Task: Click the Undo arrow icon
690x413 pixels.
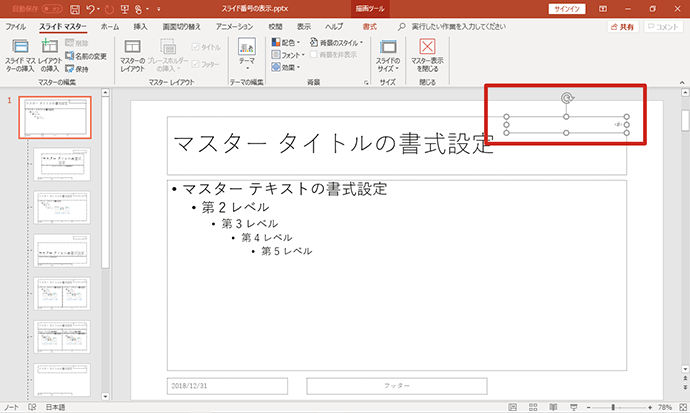Action: click(90, 9)
